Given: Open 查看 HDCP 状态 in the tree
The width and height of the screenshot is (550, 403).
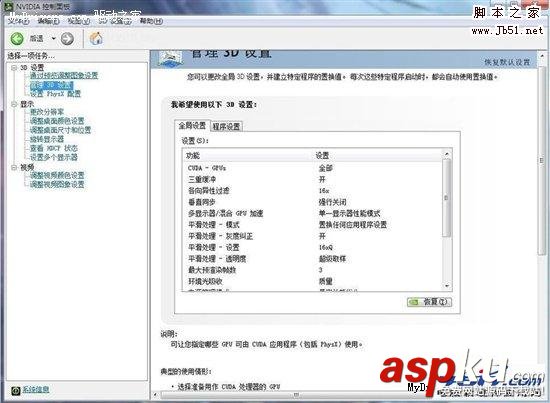Looking at the screenshot, I should coord(54,148).
